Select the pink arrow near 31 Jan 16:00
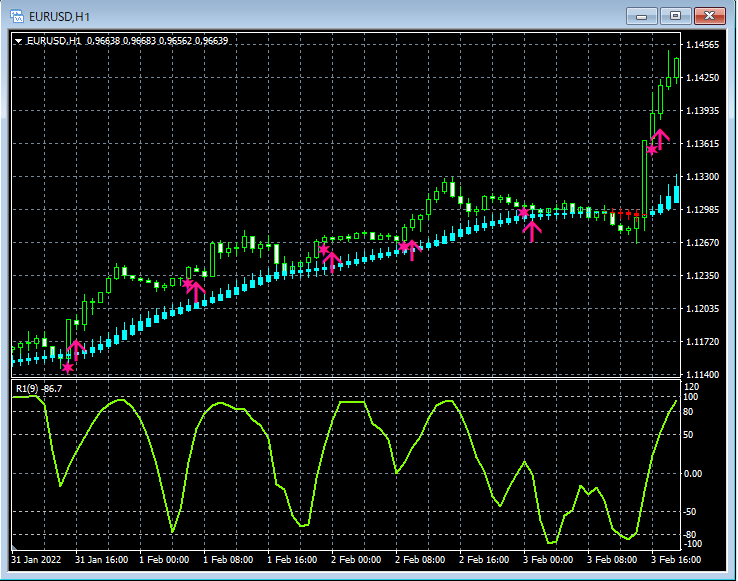The height and width of the screenshot is (581, 738). [76, 349]
